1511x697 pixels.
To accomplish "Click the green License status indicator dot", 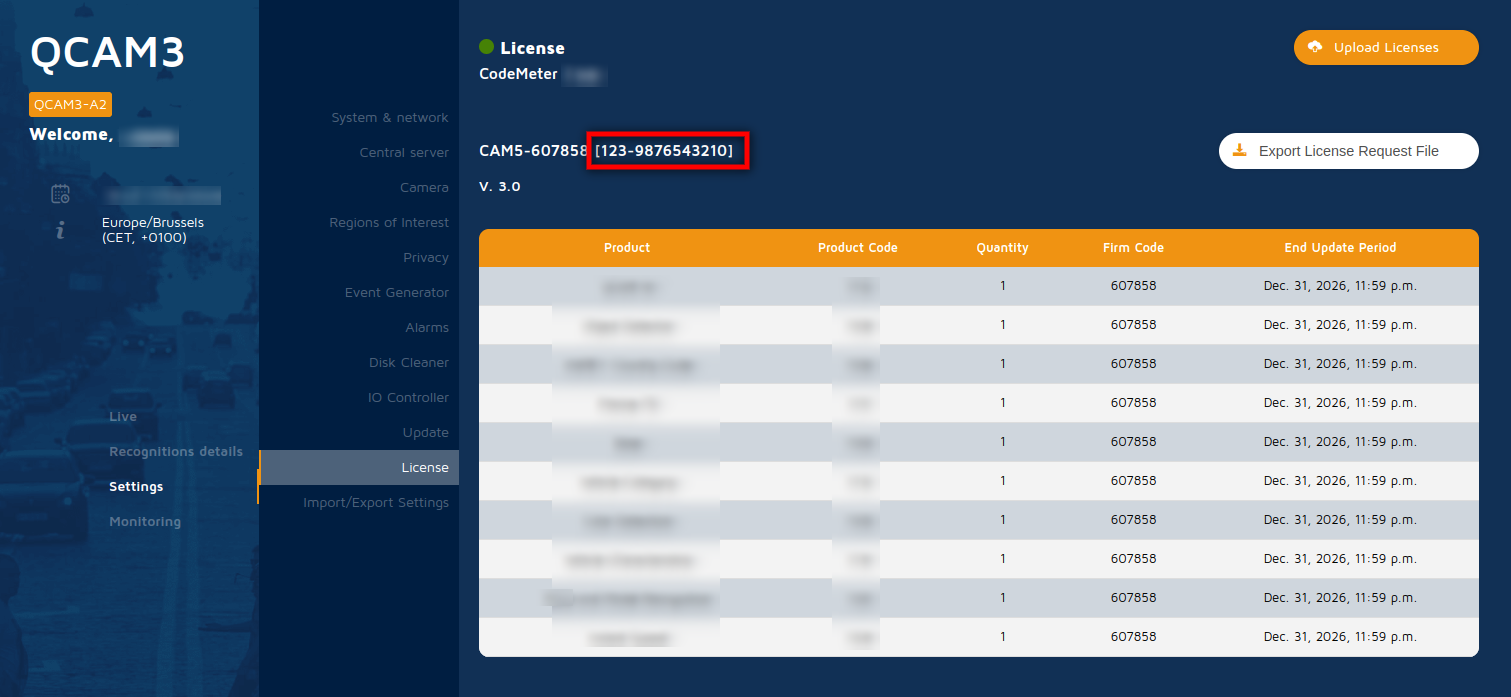I will pyautogui.click(x=487, y=47).
